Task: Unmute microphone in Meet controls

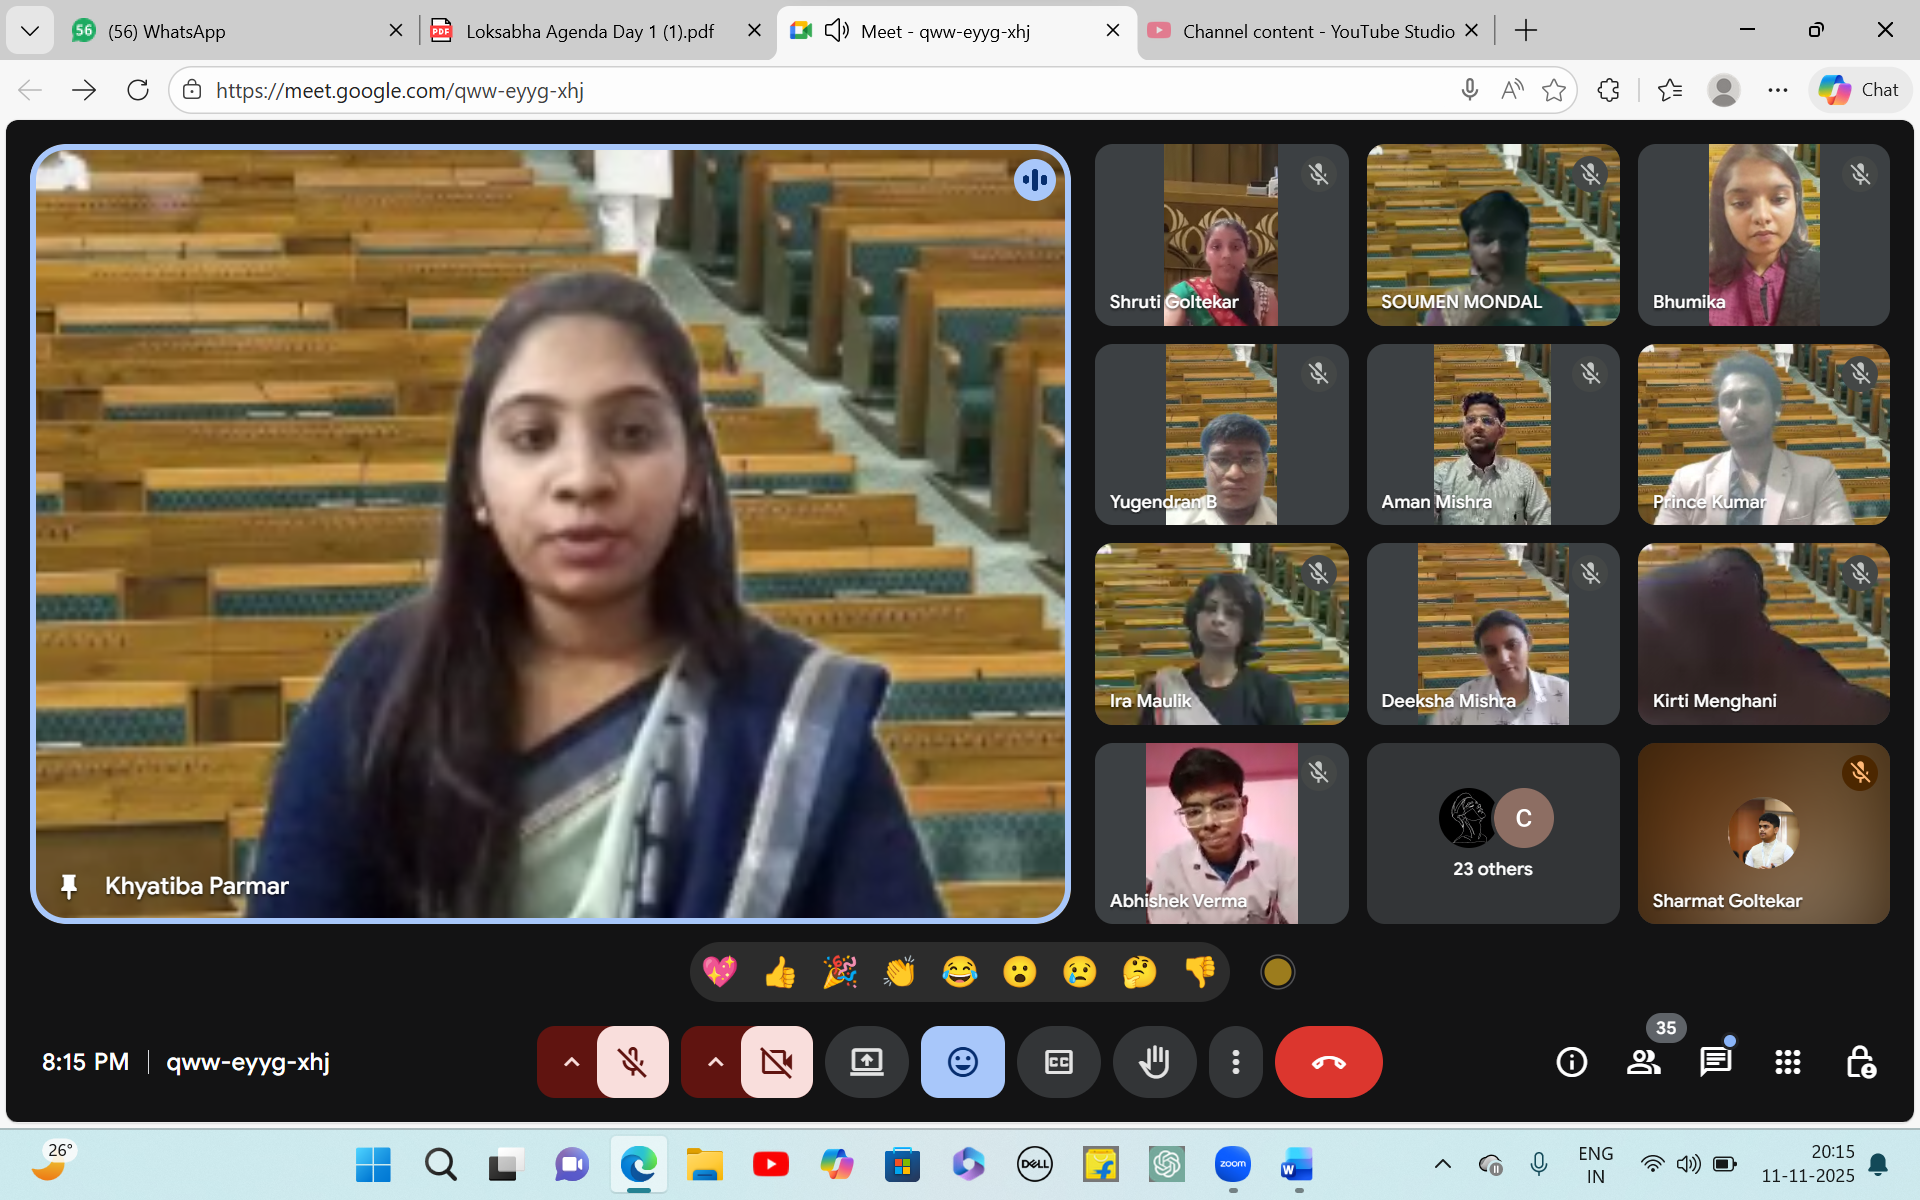Action: click(x=632, y=1062)
